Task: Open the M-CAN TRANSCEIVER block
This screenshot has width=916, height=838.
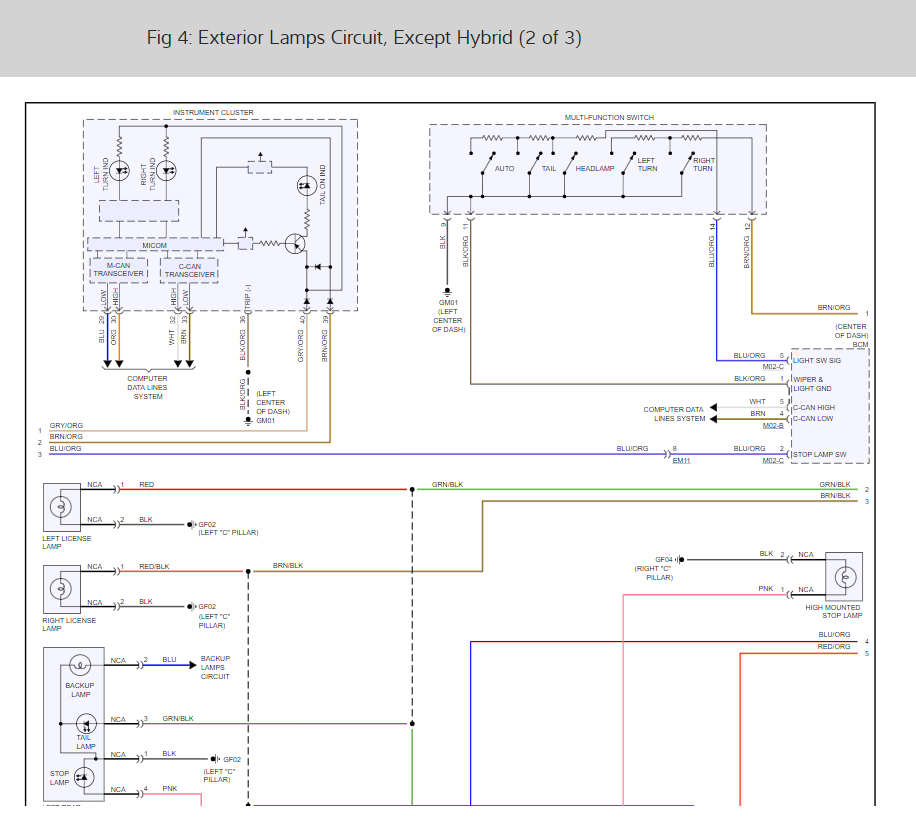Action: tap(118, 269)
